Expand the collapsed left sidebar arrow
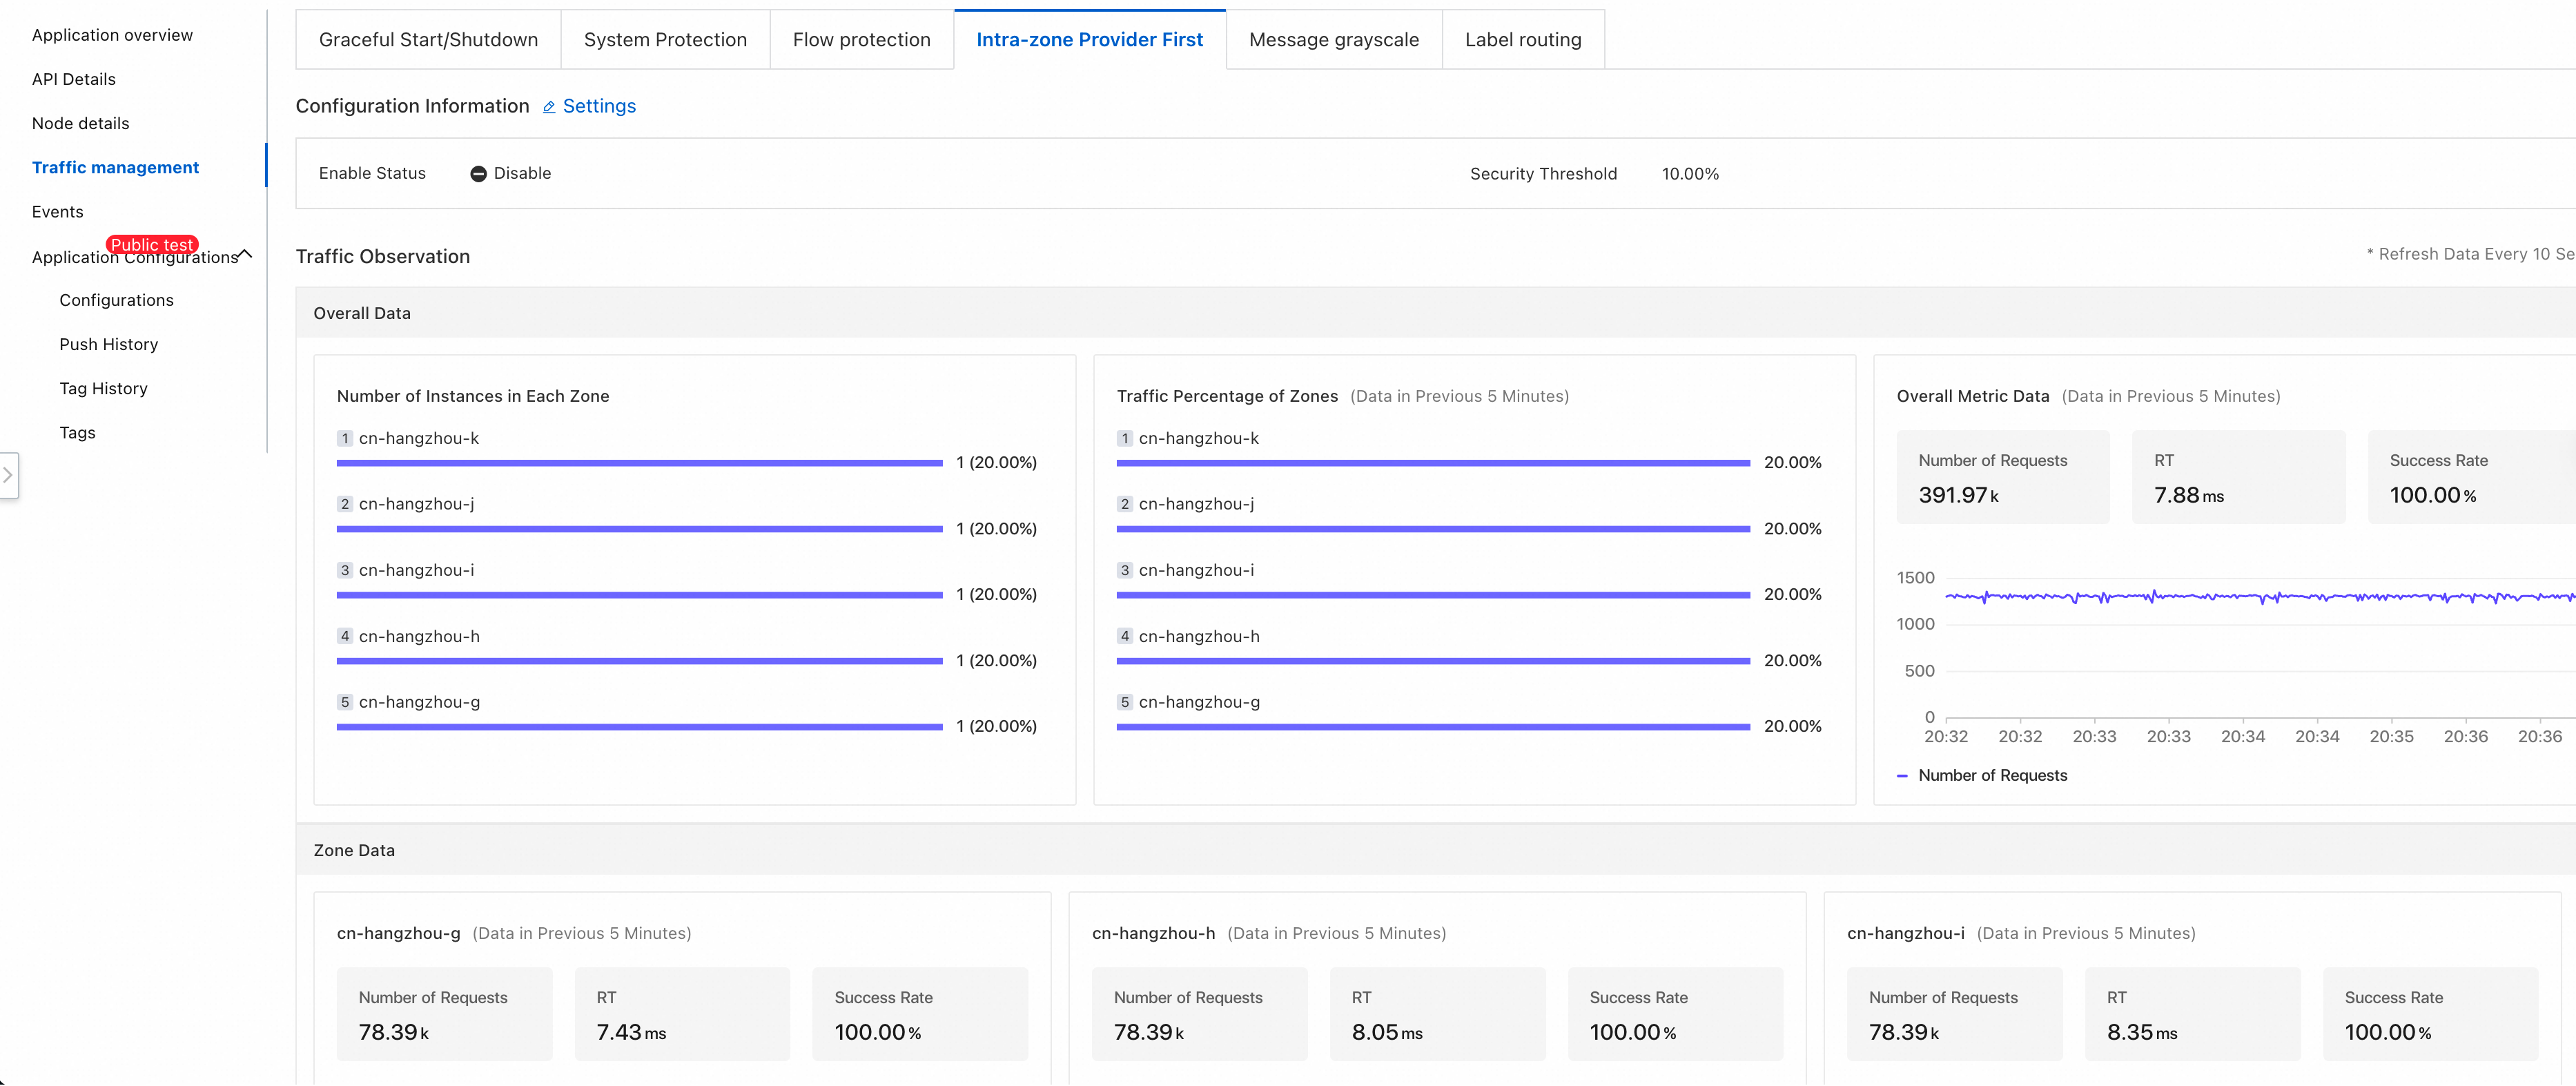This screenshot has width=2576, height=1086. pyautogui.click(x=8, y=475)
